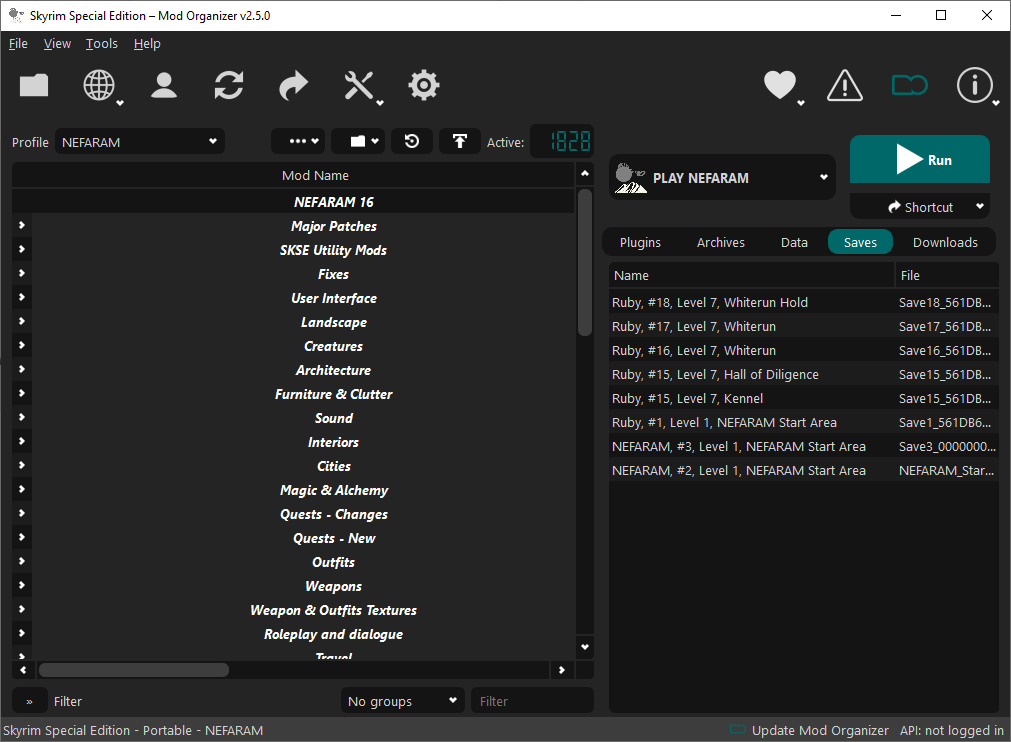Click the PLAY NEFARAM executable icon

(x=631, y=178)
